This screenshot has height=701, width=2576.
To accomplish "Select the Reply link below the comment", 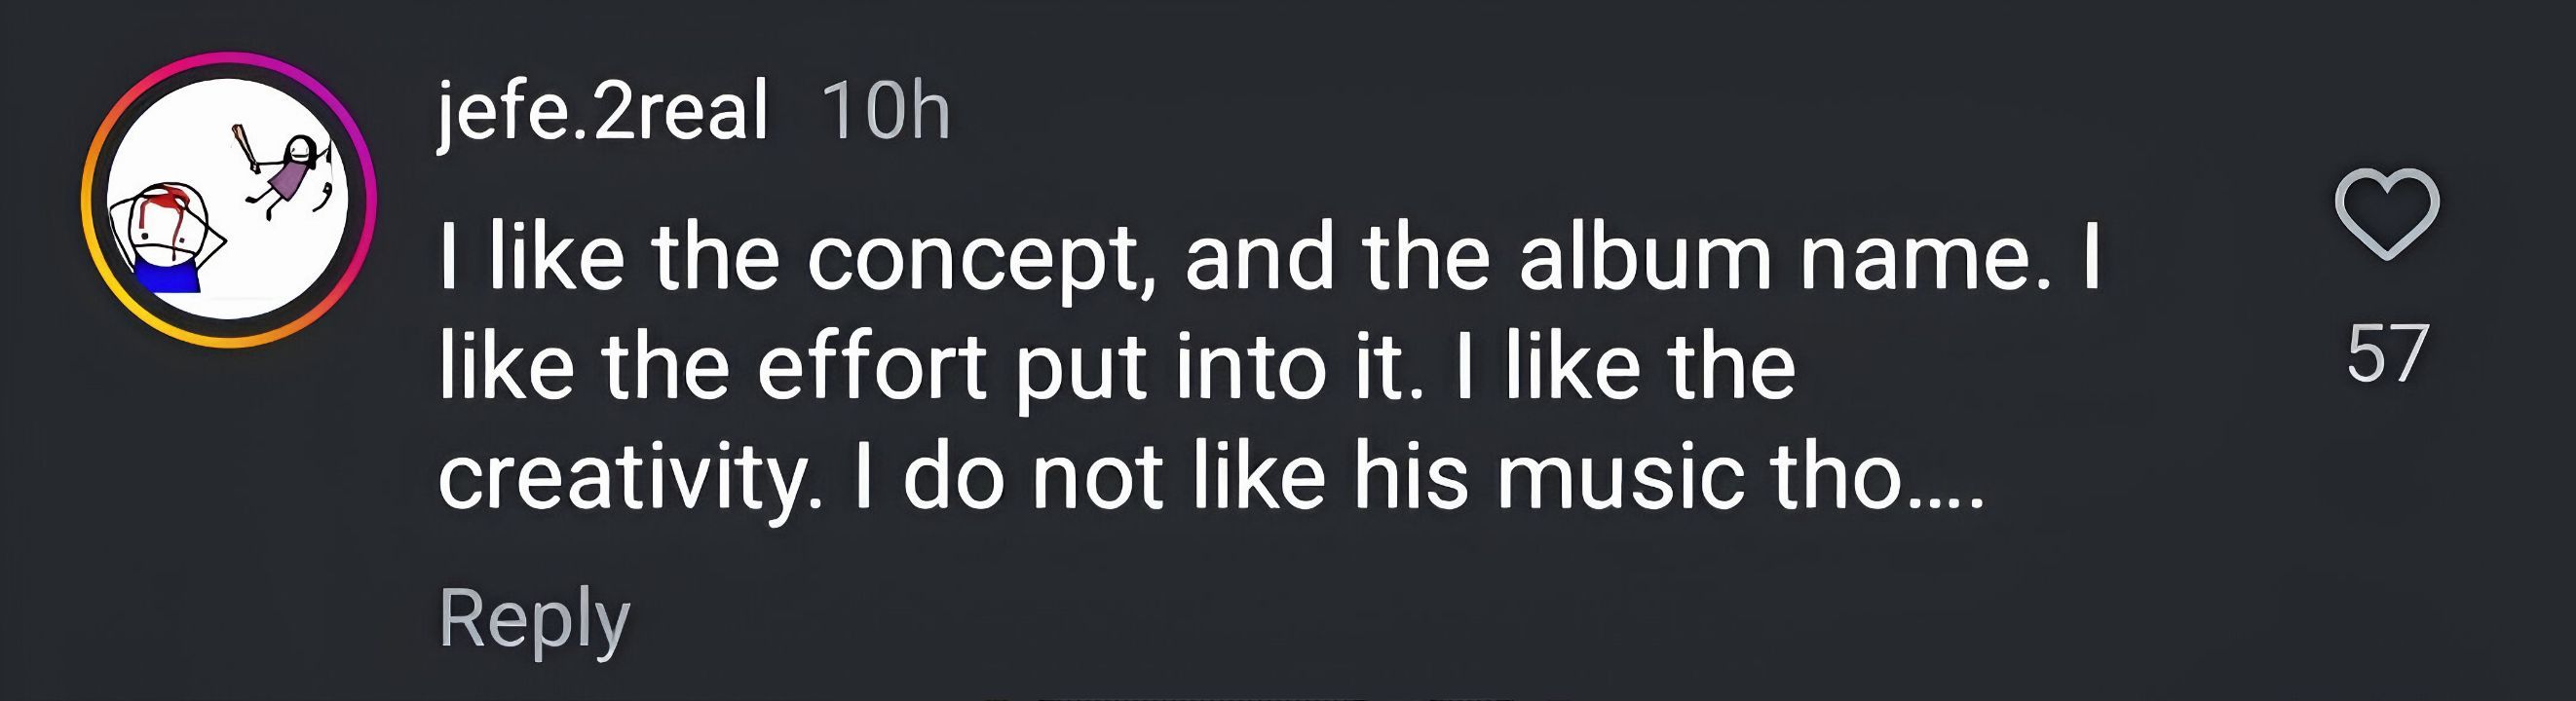I will 534,619.
